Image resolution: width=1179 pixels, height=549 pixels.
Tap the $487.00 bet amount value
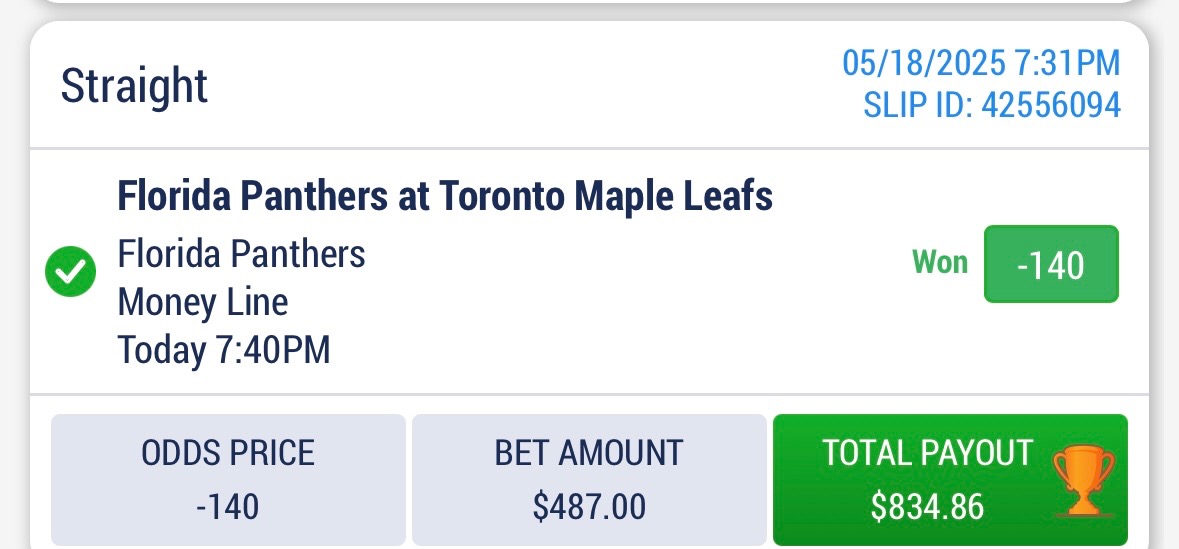(589, 507)
